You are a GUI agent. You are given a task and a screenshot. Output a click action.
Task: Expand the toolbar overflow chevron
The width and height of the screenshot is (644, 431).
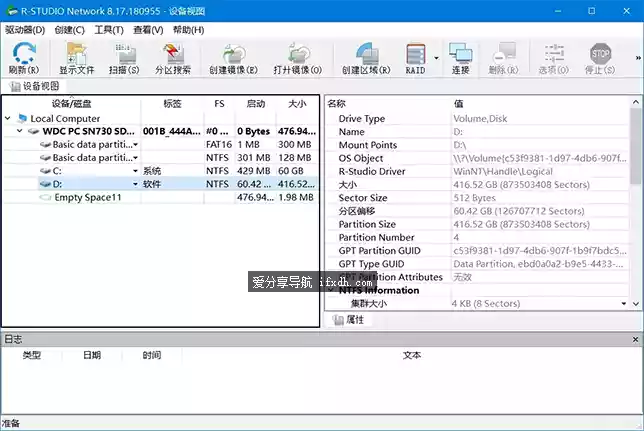point(638,58)
